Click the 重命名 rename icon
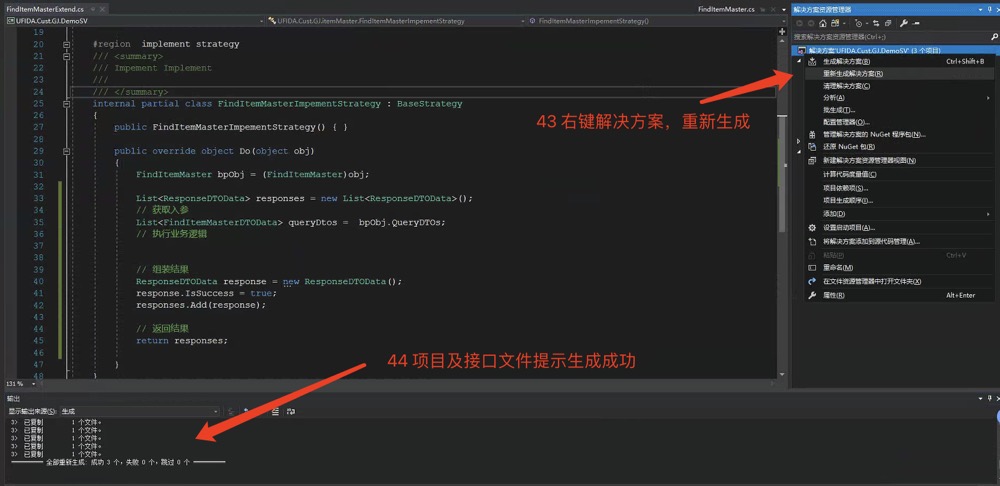Screen dimensions: 1000x486 (x=812, y=268)
